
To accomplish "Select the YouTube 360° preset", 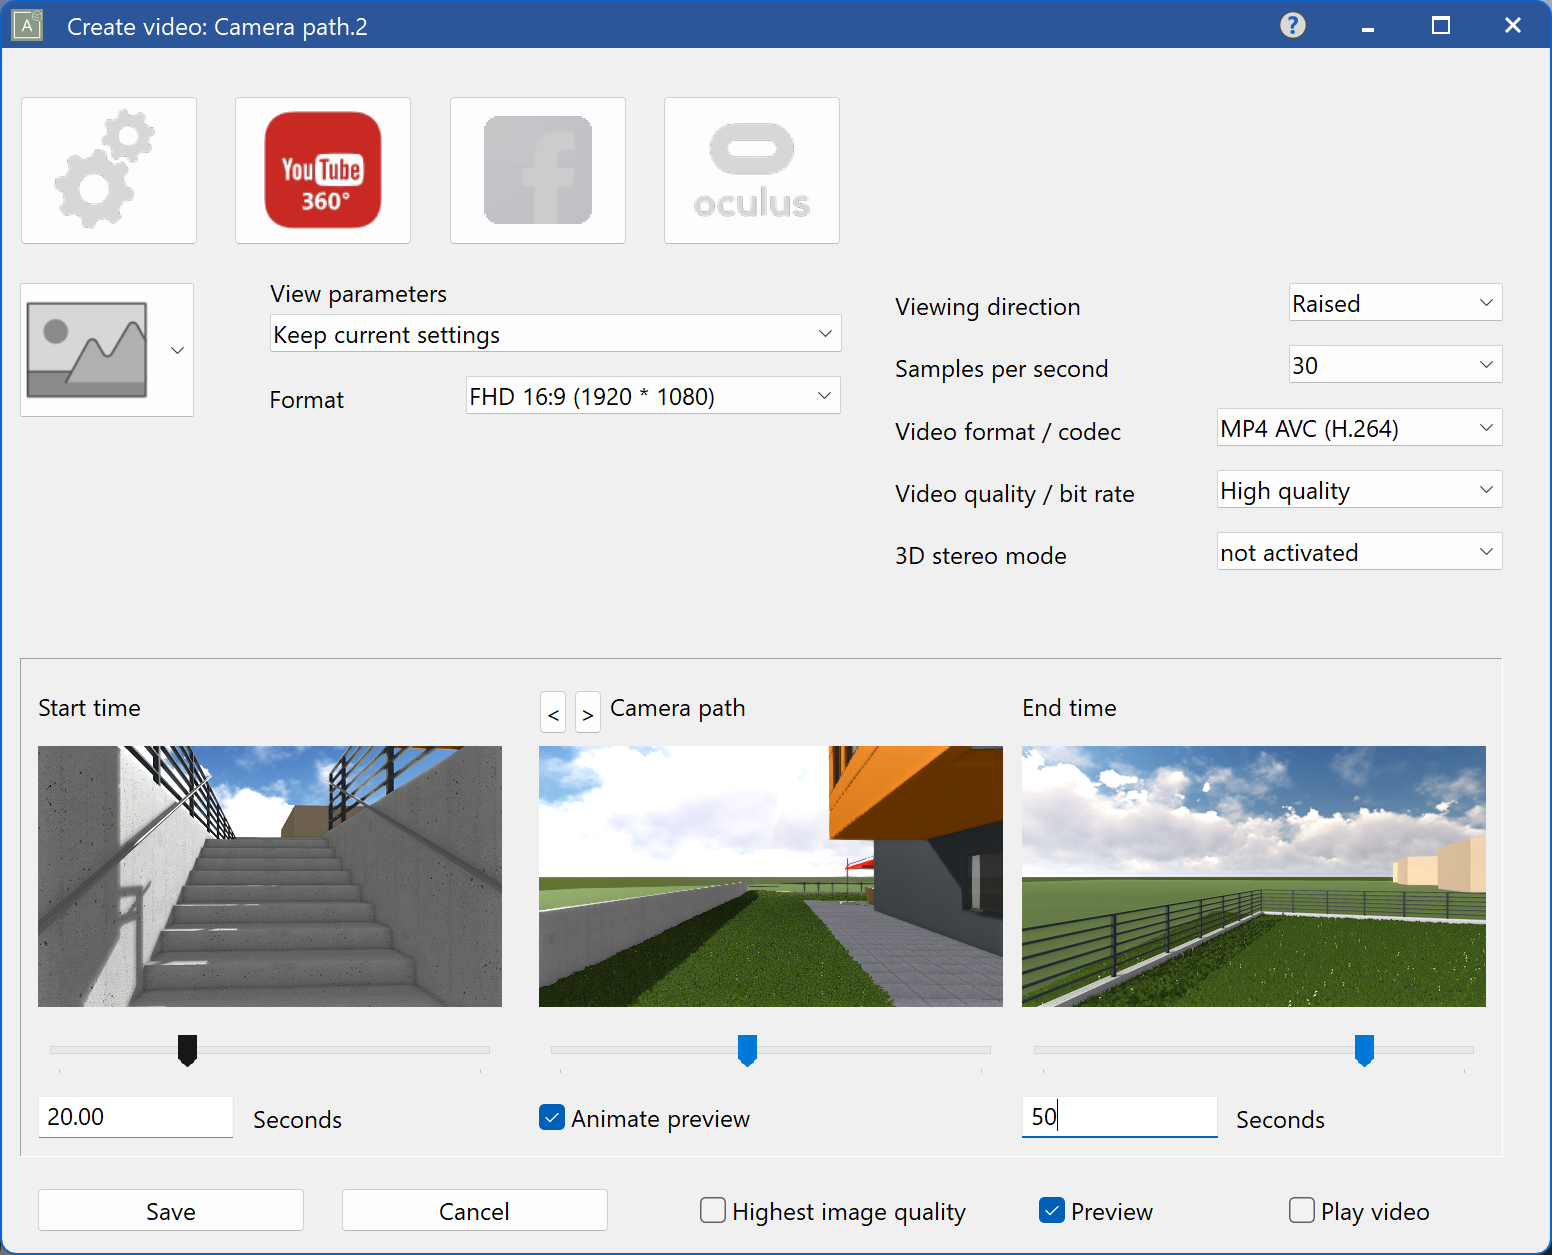I will pos(322,170).
